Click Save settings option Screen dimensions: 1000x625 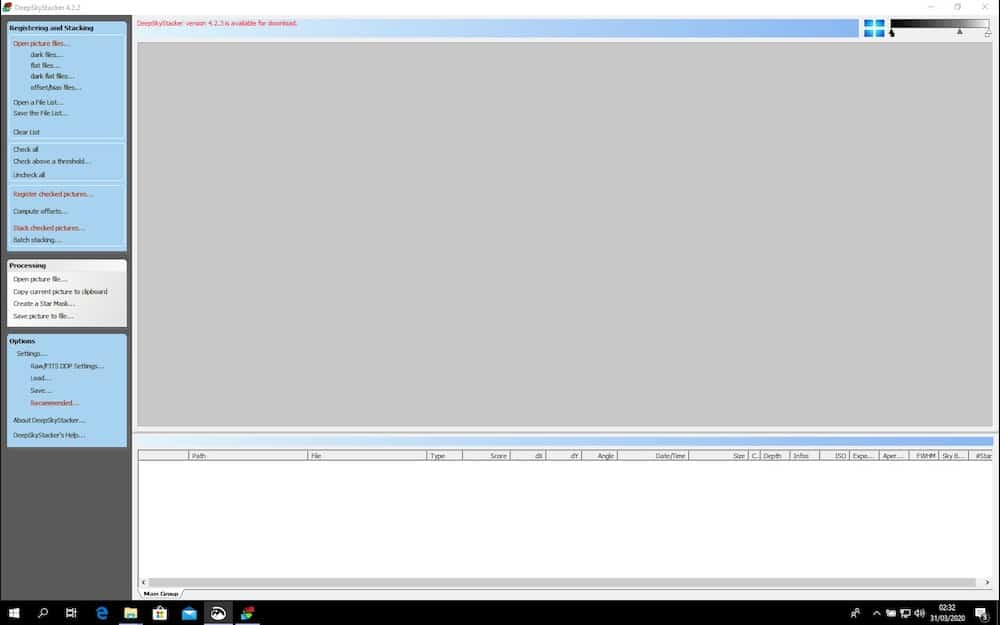pos(41,390)
